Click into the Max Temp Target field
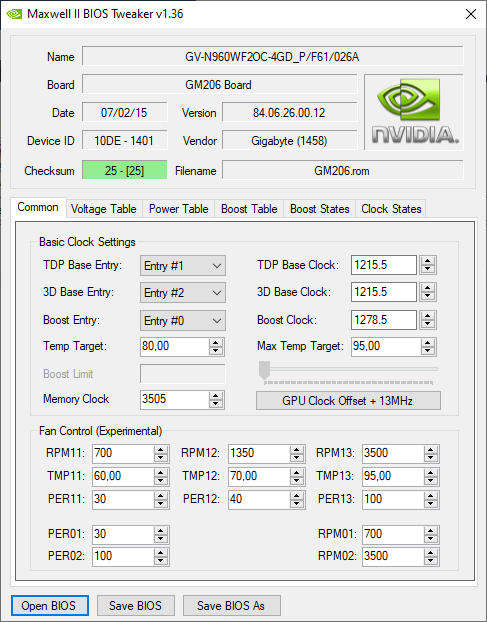 click(386, 346)
